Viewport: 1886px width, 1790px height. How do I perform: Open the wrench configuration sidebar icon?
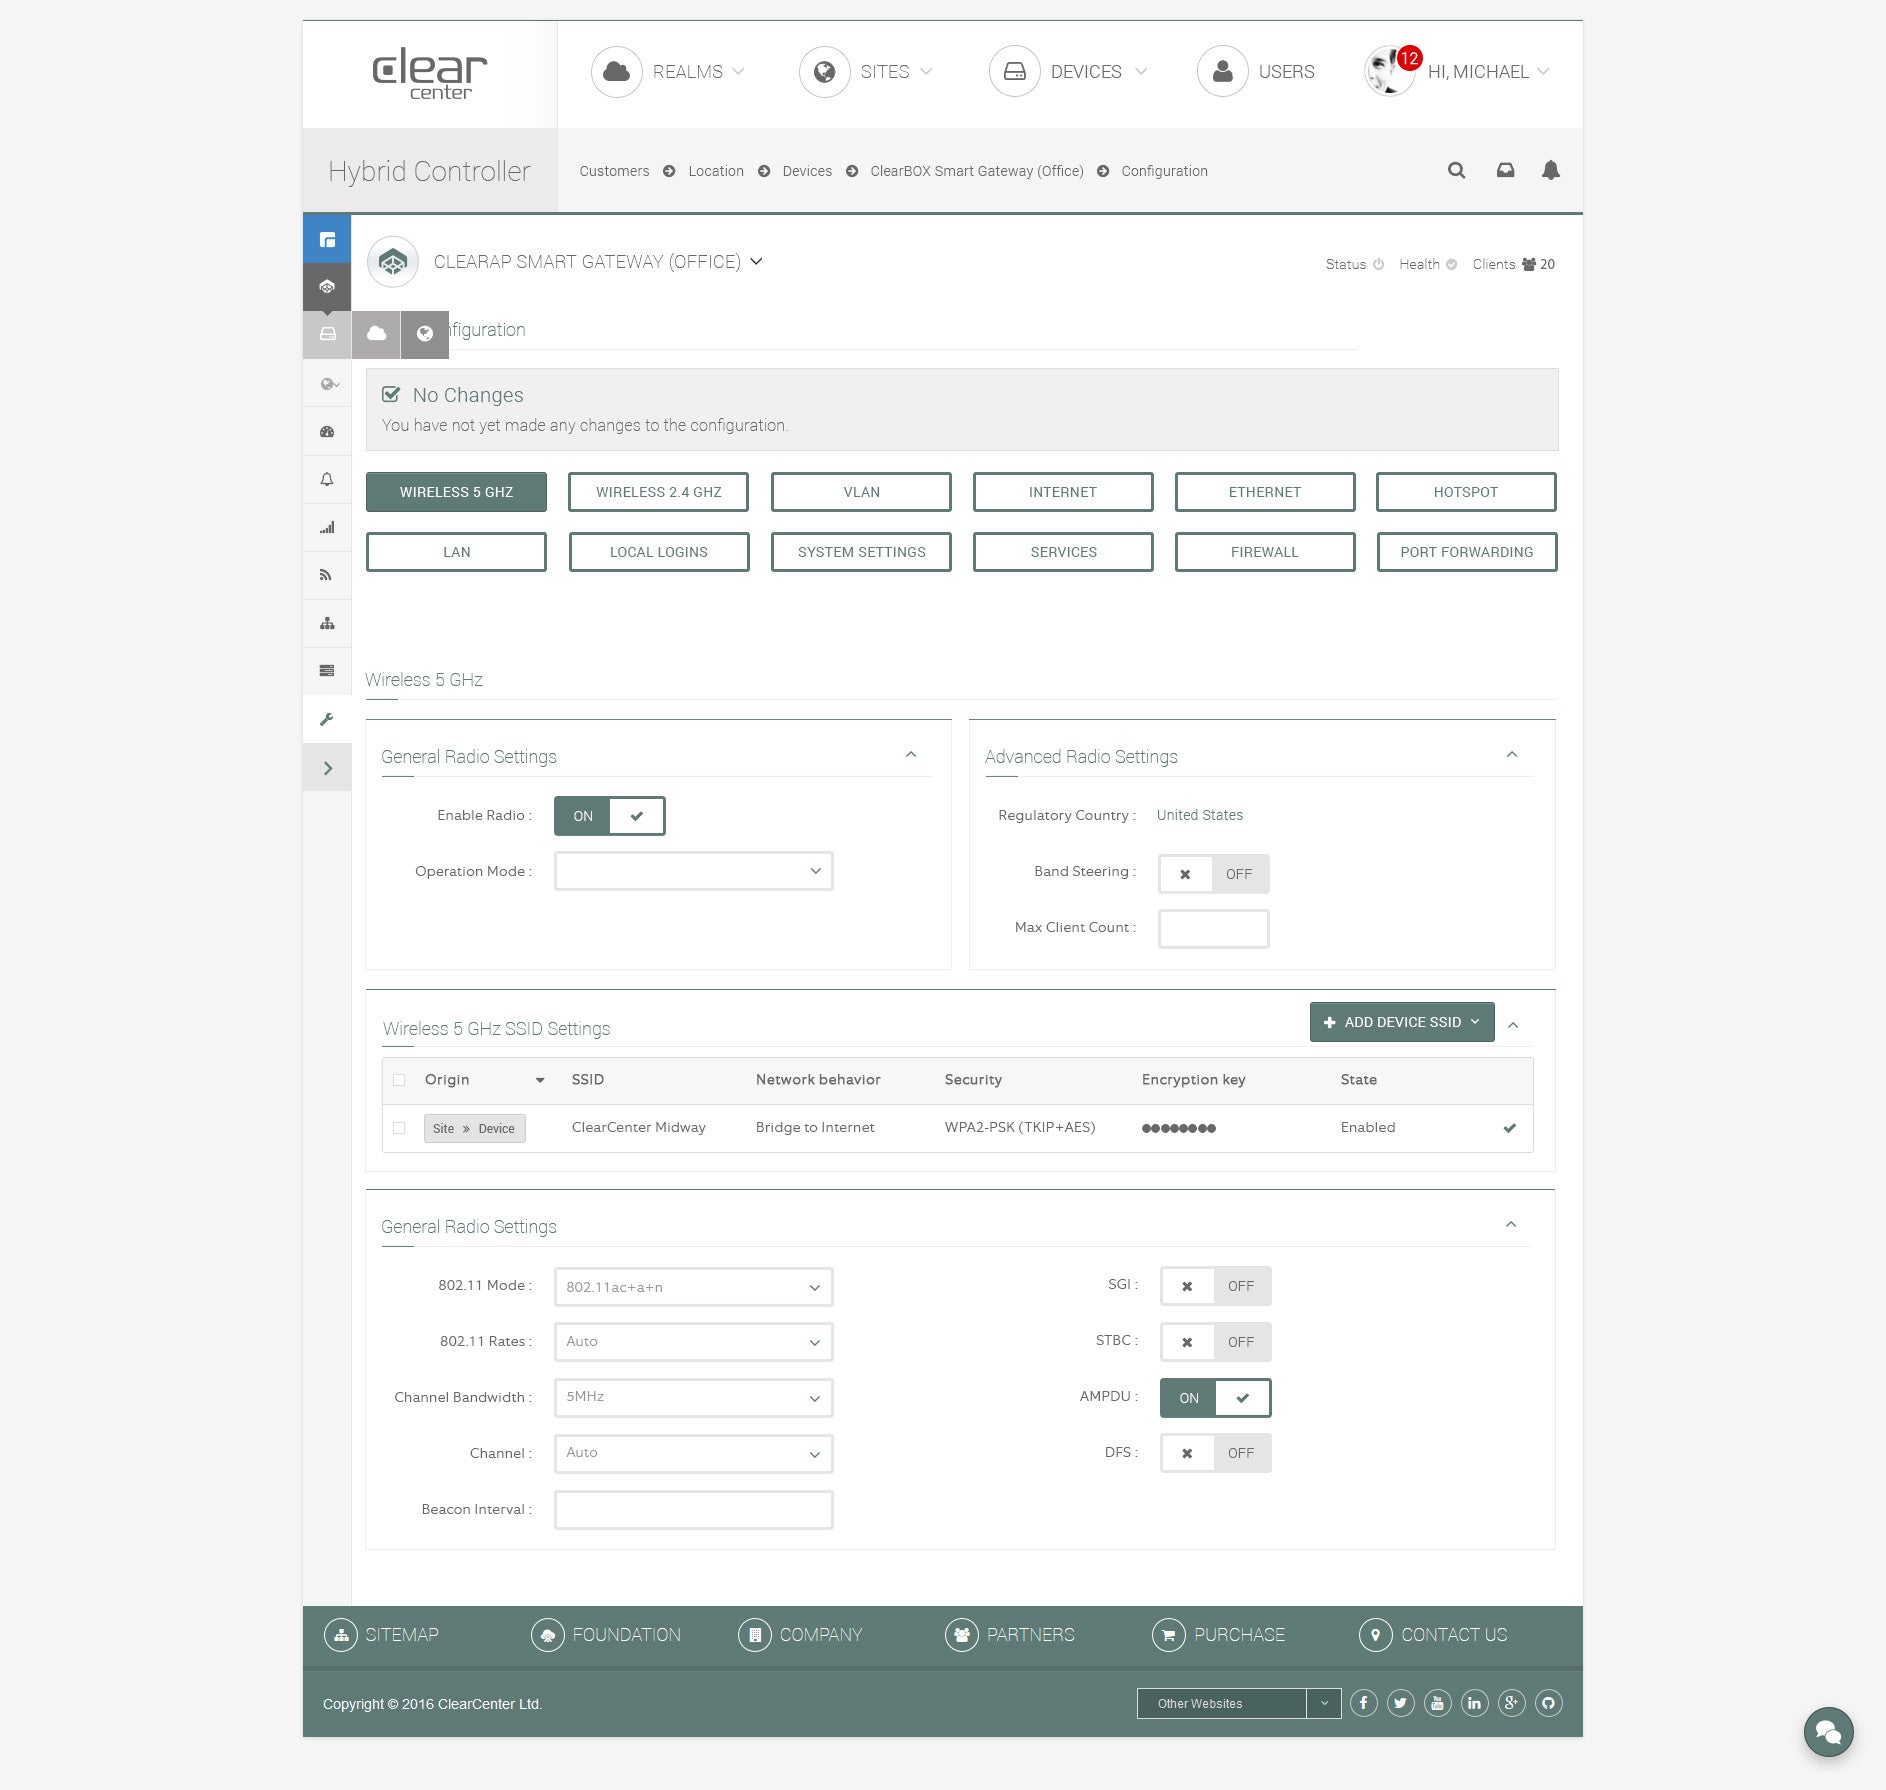tap(327, 719)
